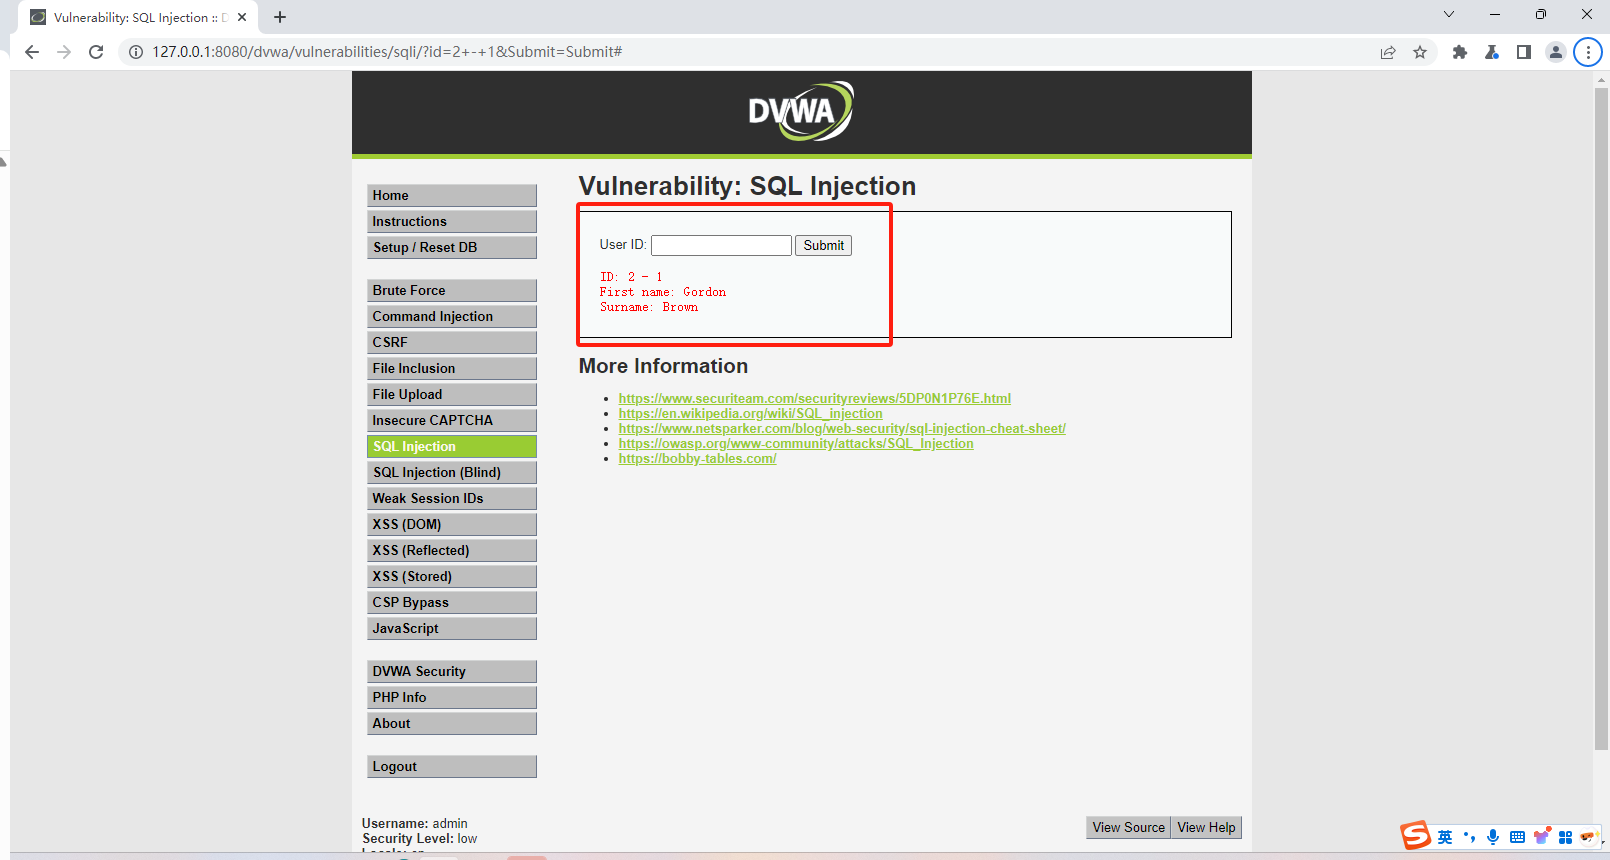This screenshot has height=860, width=1610.
Task: Open the profile avatar menu
Action: click(1556, 52)
